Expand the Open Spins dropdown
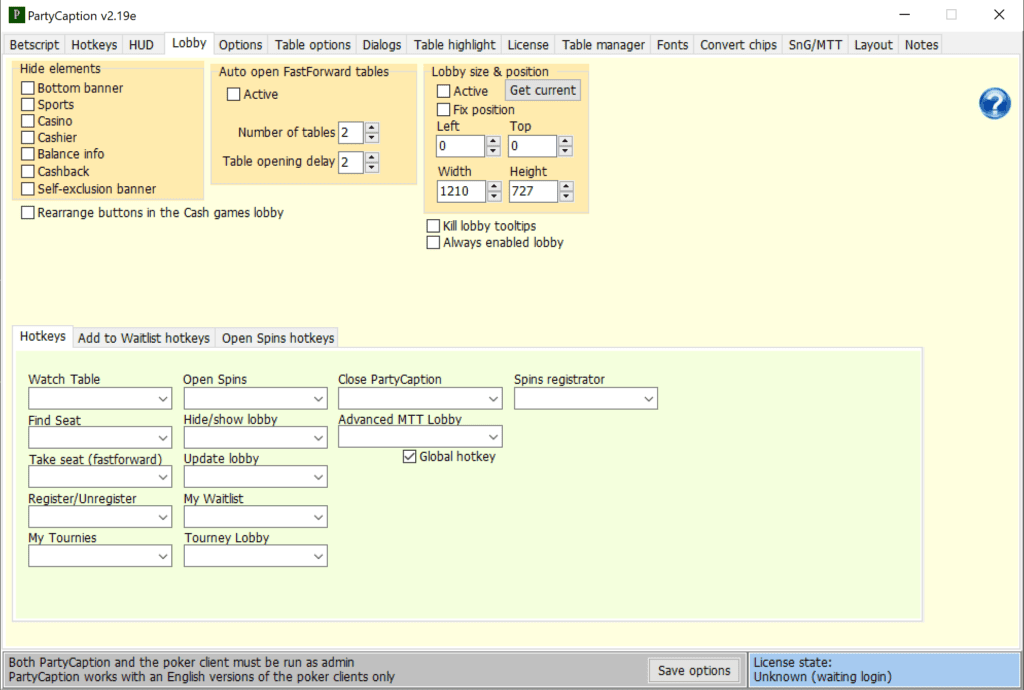 click(255, 398)
